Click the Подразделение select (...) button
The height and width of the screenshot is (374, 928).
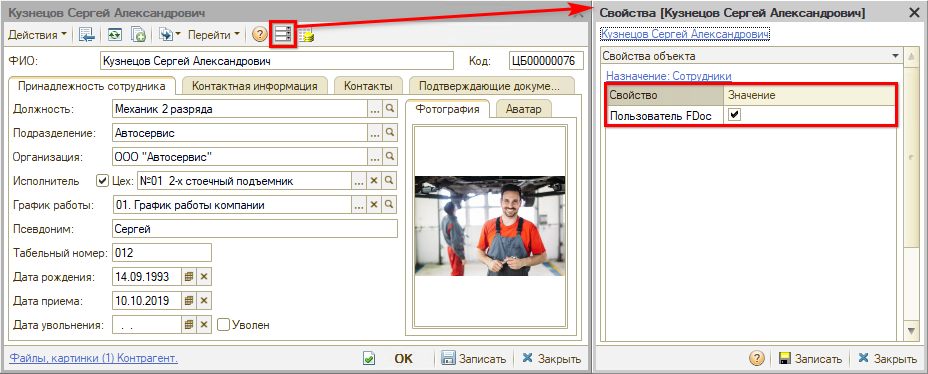pyautogui.click(x=374, y=133)
